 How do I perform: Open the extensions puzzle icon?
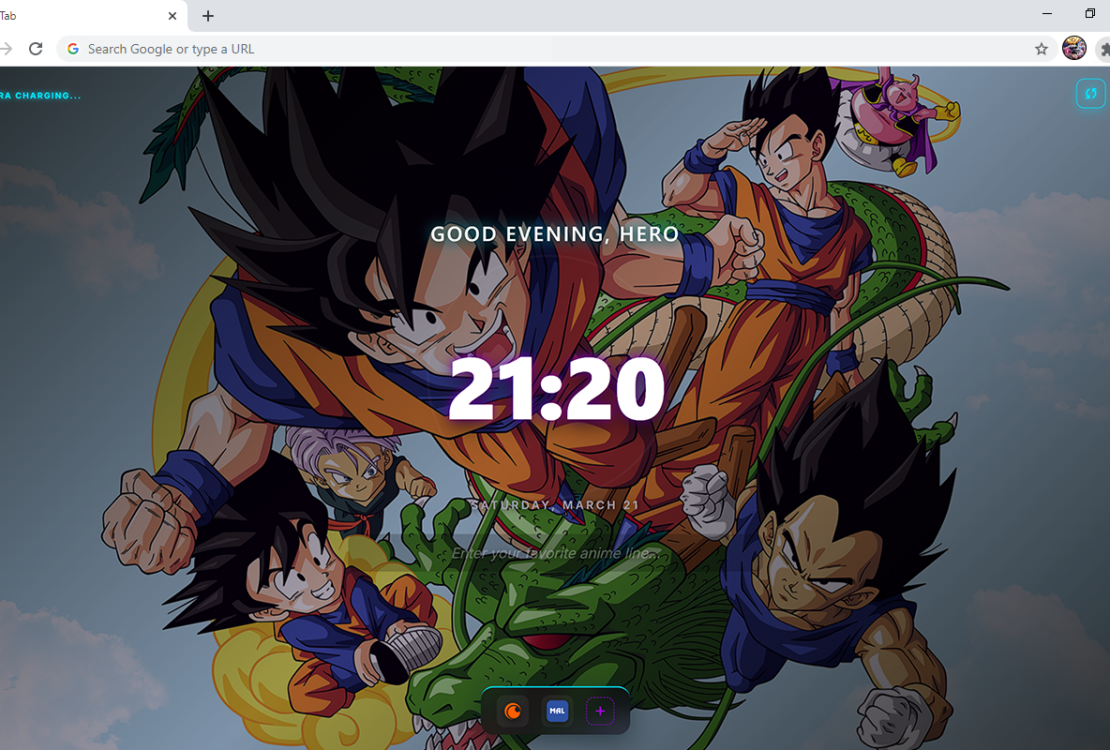tap(1104, 49)
